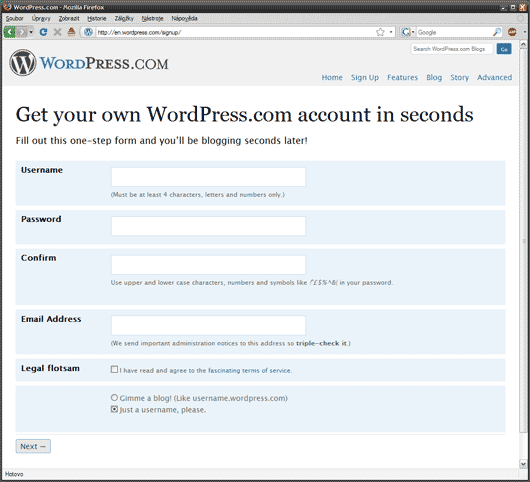This screenshot has width=530, height=482.
Task: Click the blue Go search button
Action: pos(504,49)
